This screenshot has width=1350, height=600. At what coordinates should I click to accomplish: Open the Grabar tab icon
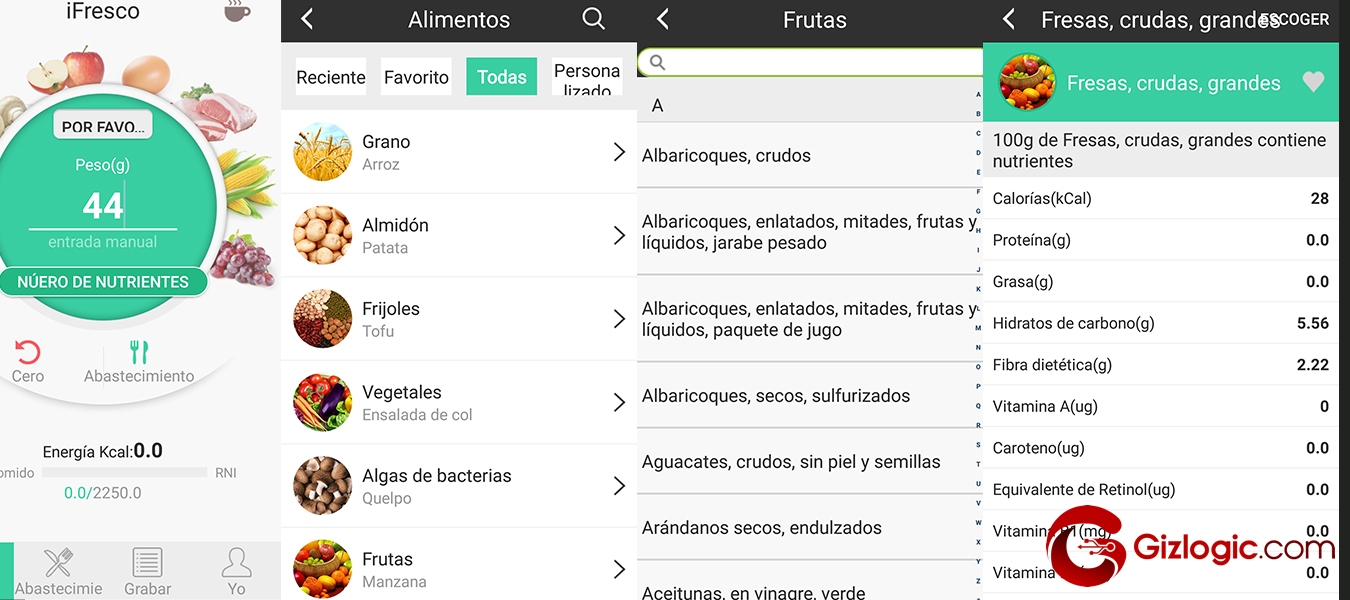[148, 563]
